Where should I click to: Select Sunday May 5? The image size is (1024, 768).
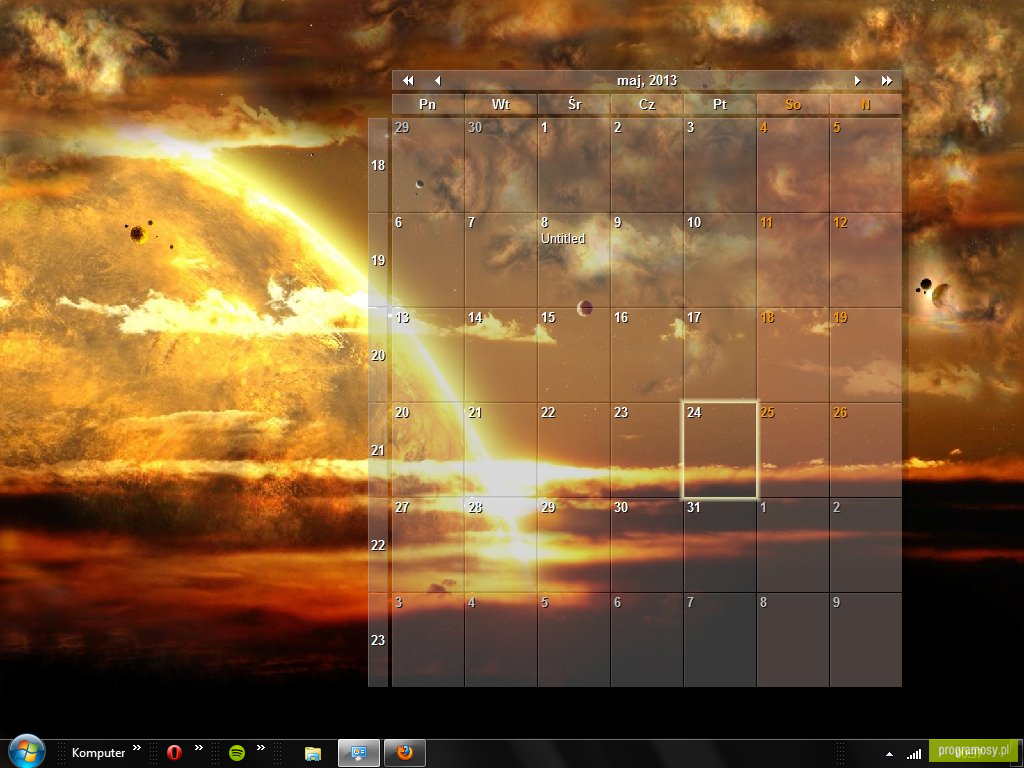tap(865, 165)
